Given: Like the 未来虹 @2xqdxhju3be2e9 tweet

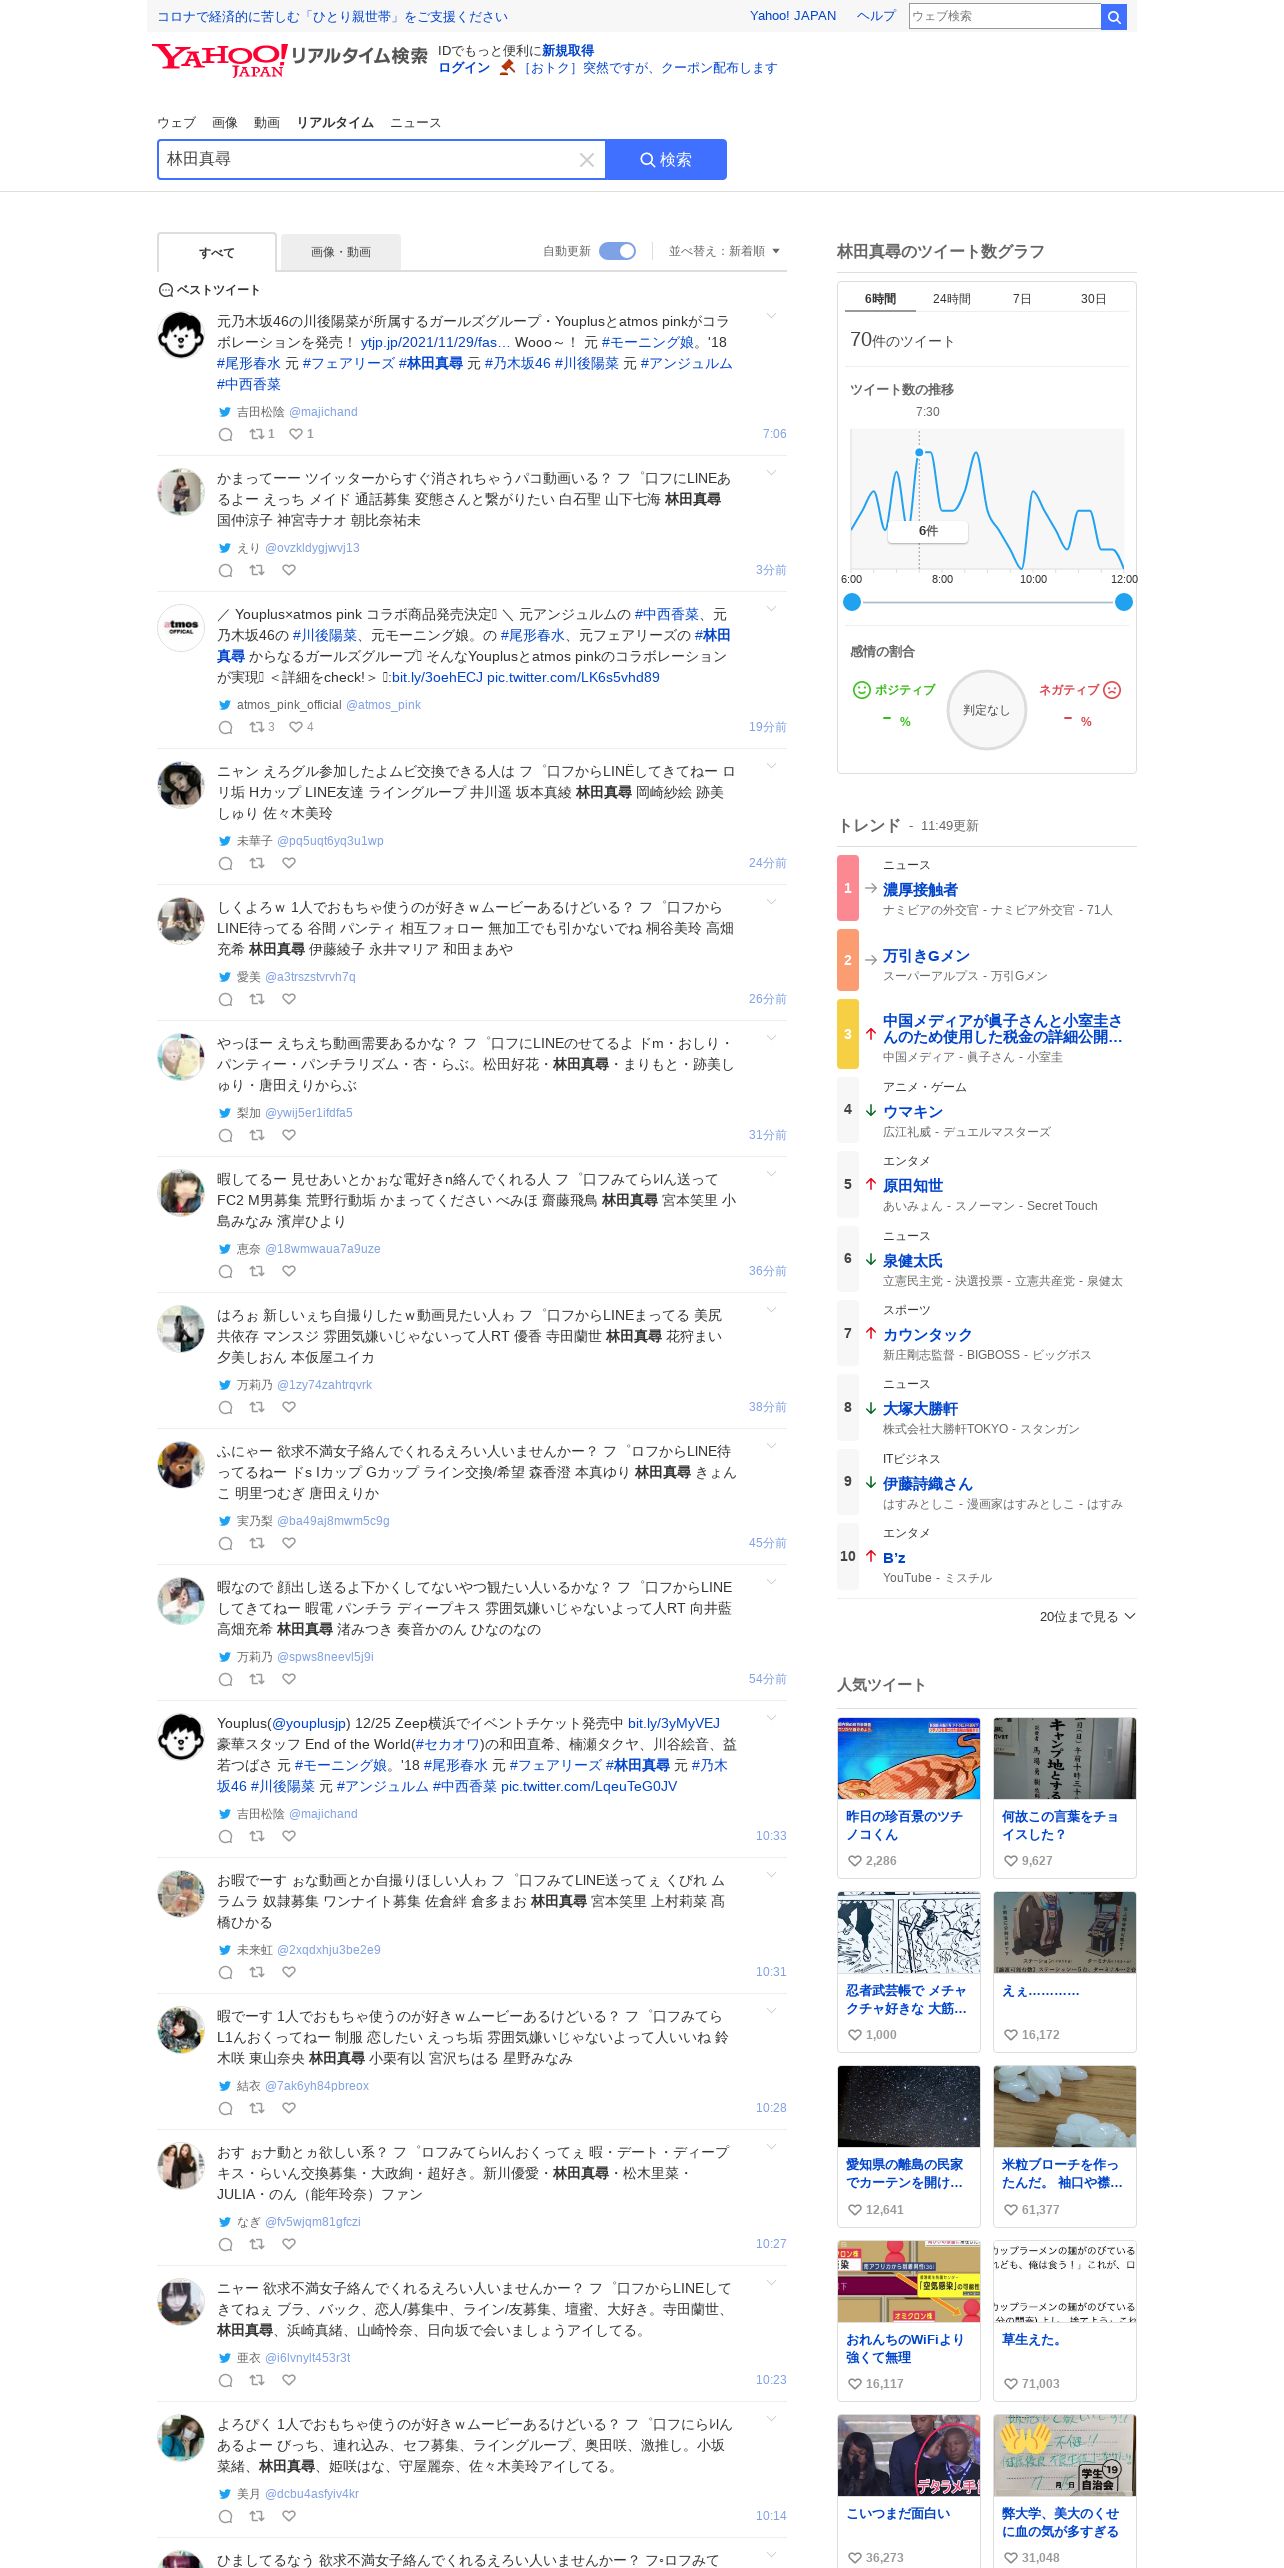Looking at the screenshot, I should point(289,1972).
